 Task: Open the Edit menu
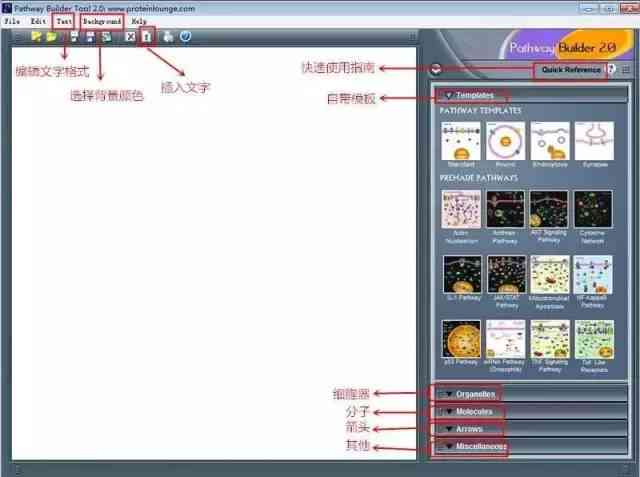click(38, 21)
